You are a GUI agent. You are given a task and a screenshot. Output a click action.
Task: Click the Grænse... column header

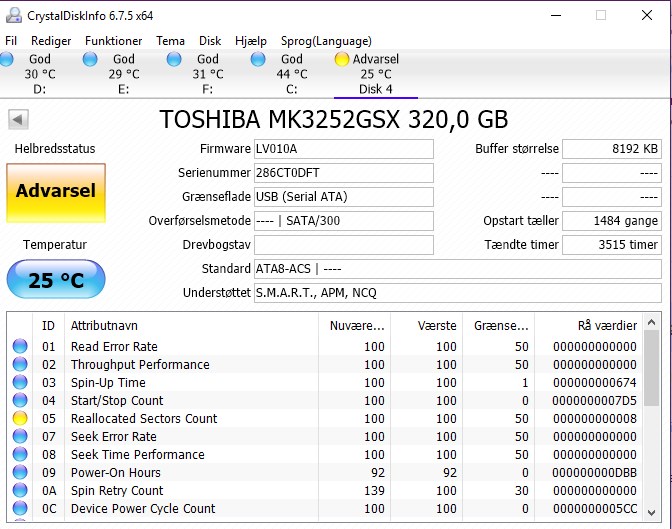pyautogui.click(x=498, y=325)
